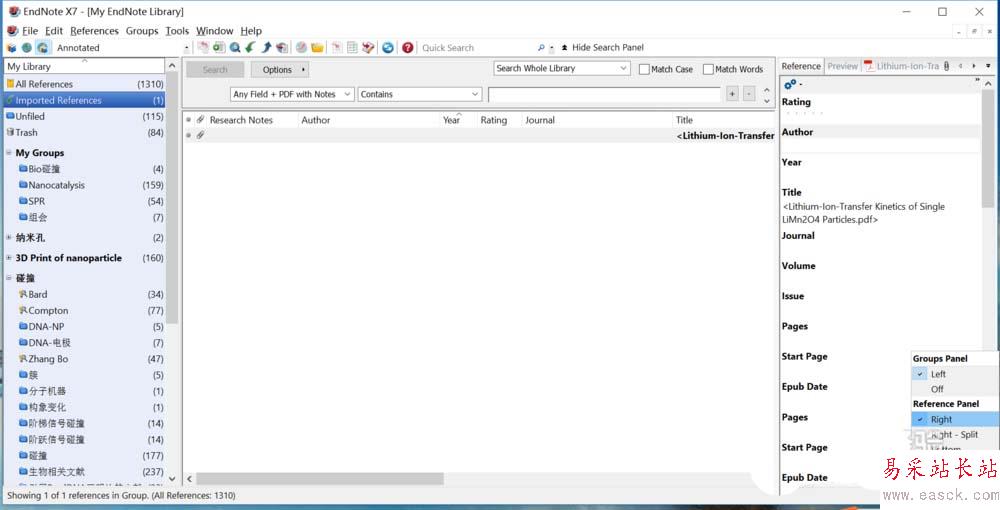Click the green Import arrow icon
The image size is (1000, 510).
click(x=251, y=48)
